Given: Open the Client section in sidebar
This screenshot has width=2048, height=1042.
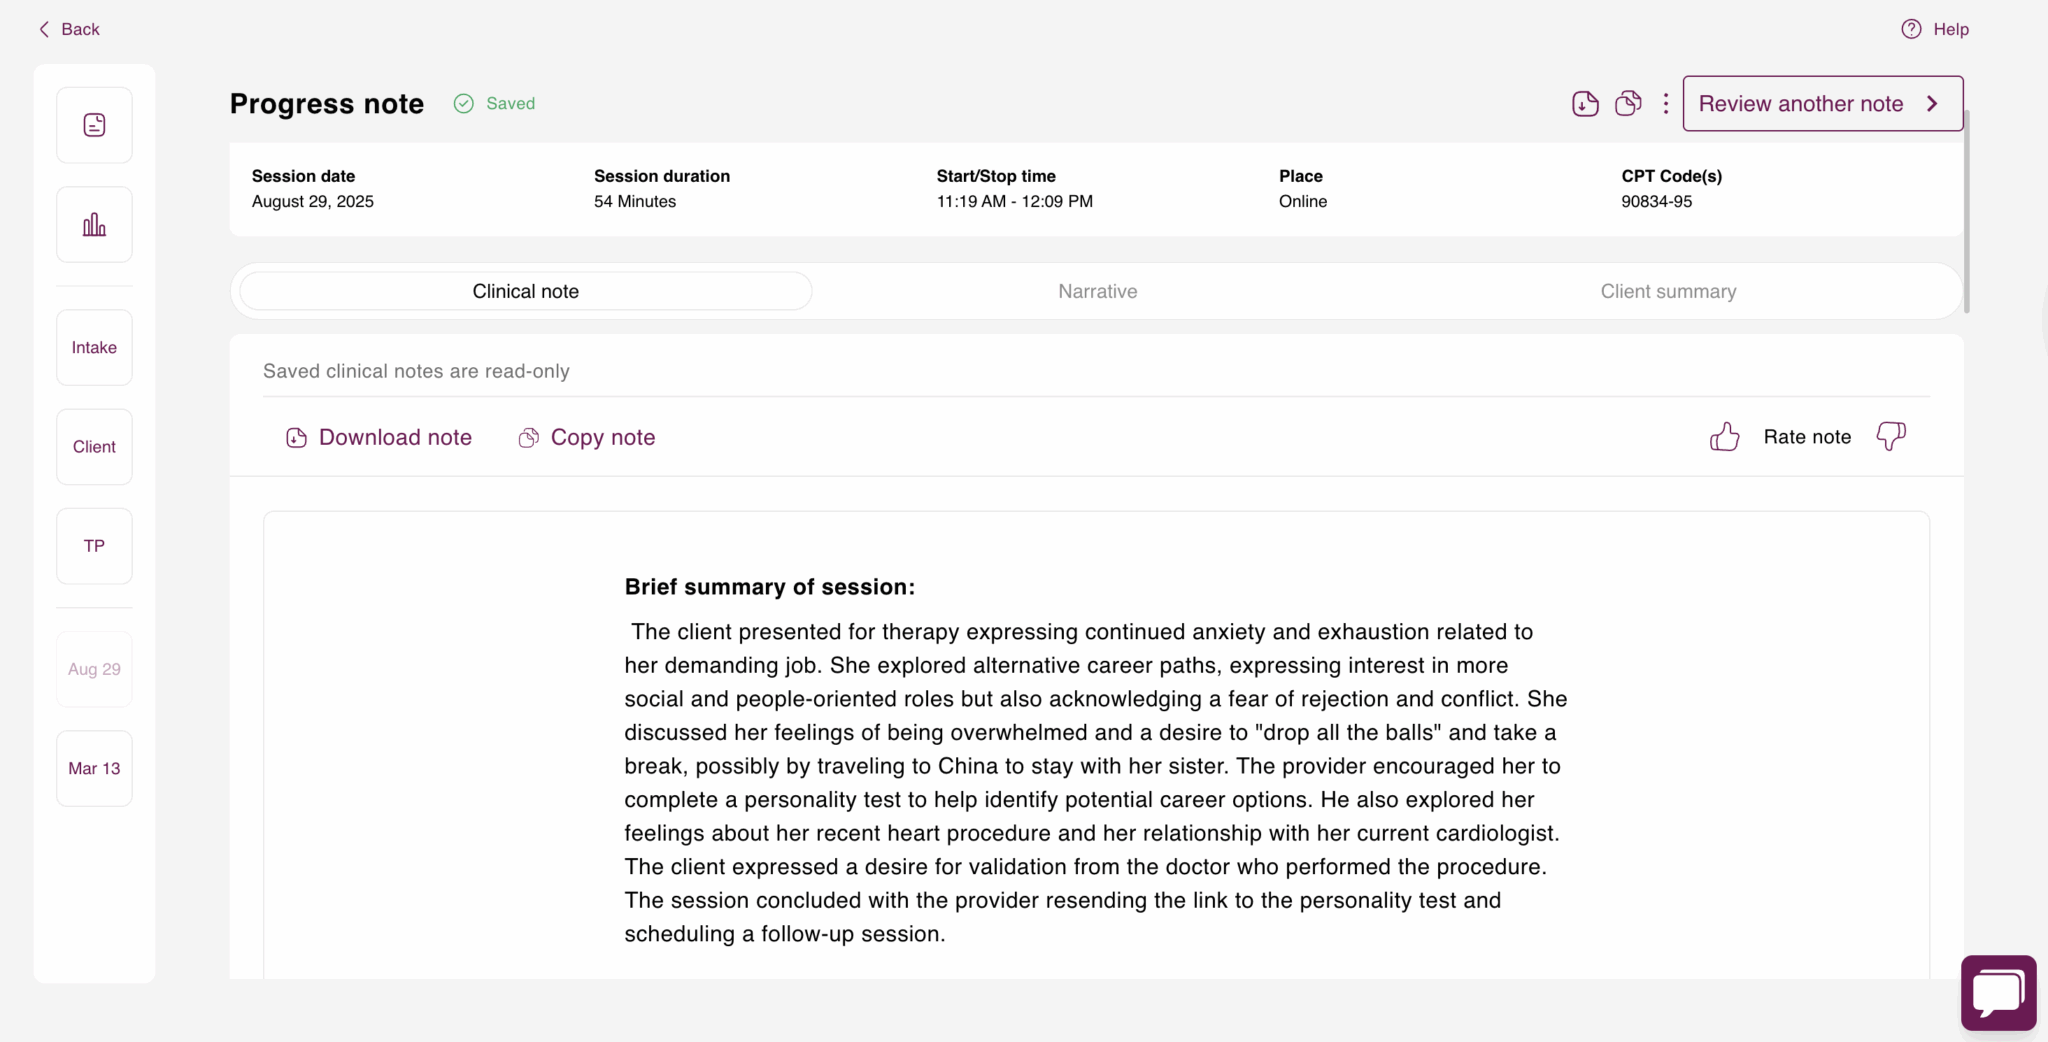Looking at the screenshot, I should (x=94, y=447).
